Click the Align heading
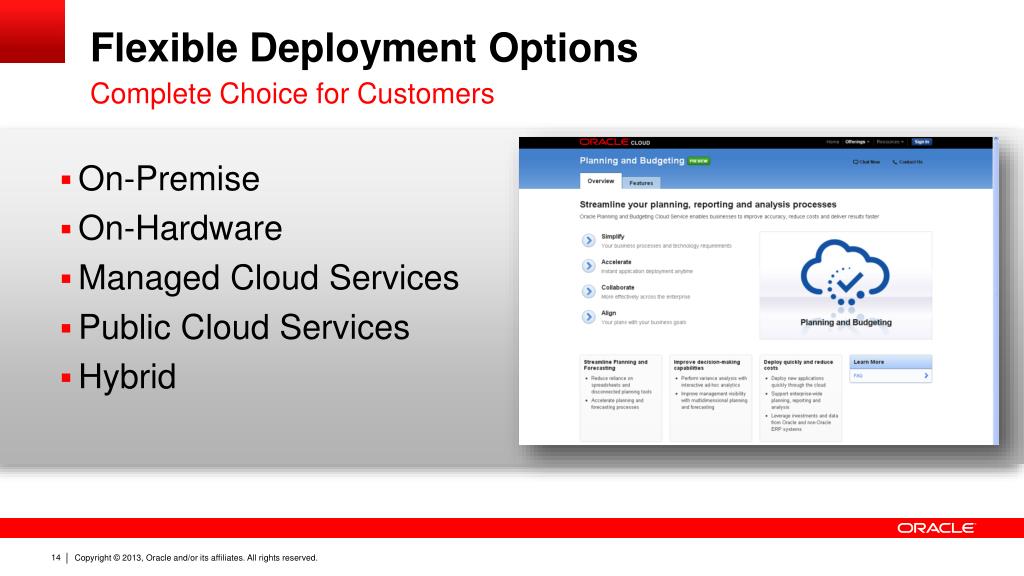This screenshot has width=1024, height=576. [x=608, y=313]
